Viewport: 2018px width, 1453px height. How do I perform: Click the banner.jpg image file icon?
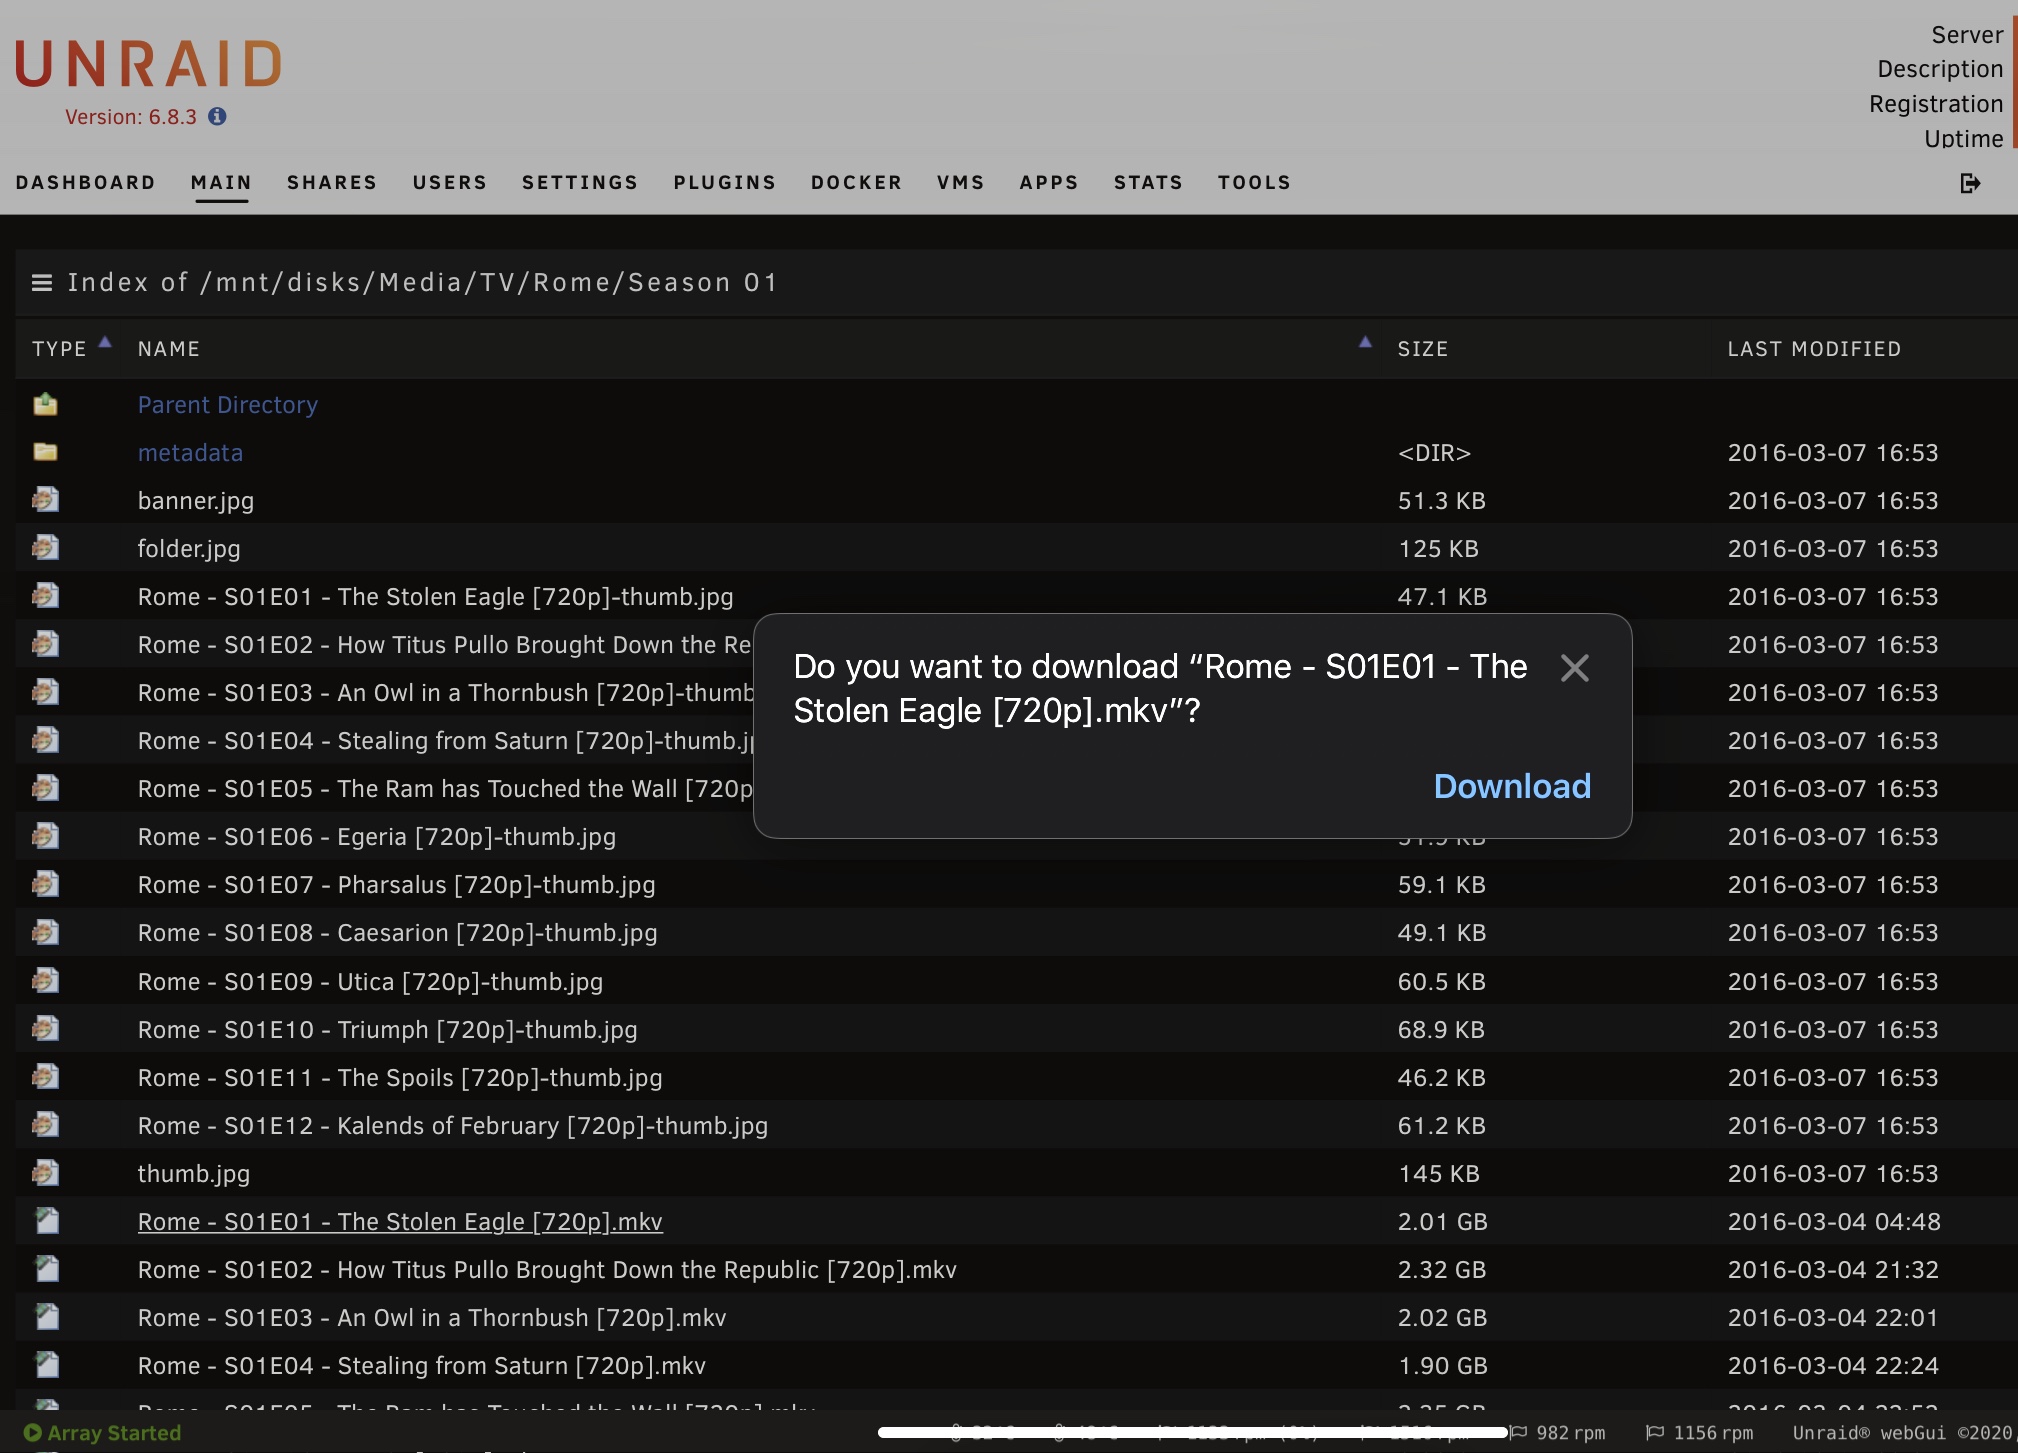pyautogui.click(x=45, y=500)
